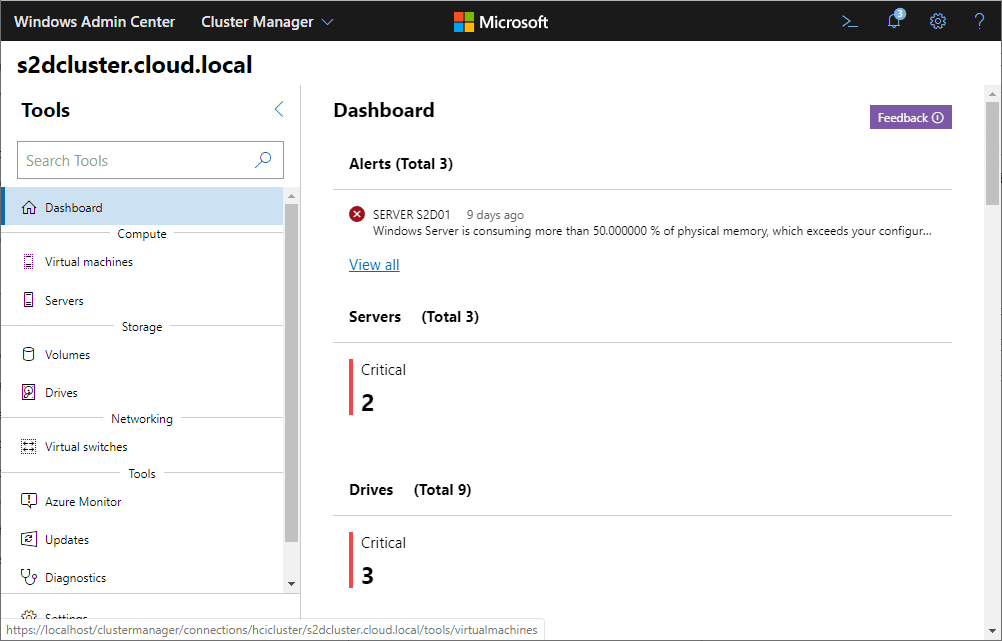Open the PowerShell console icon
Viewport: 1002px width, 641px height.
click(x=850, y=21)
